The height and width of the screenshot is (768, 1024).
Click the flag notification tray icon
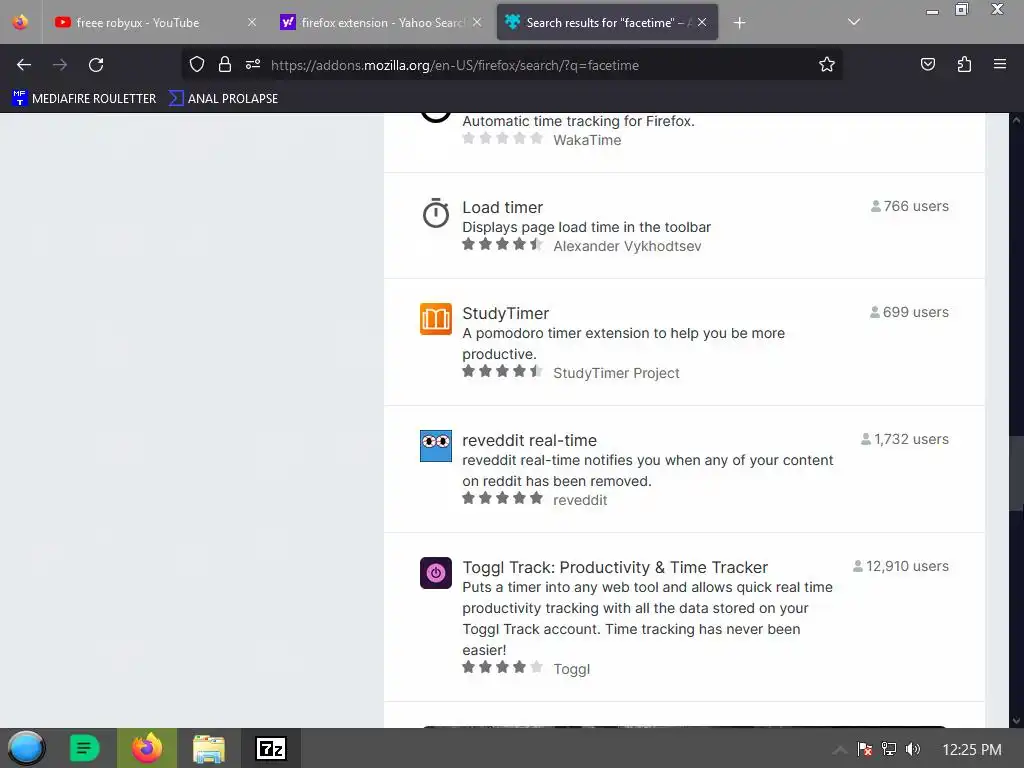pos(865,749)
